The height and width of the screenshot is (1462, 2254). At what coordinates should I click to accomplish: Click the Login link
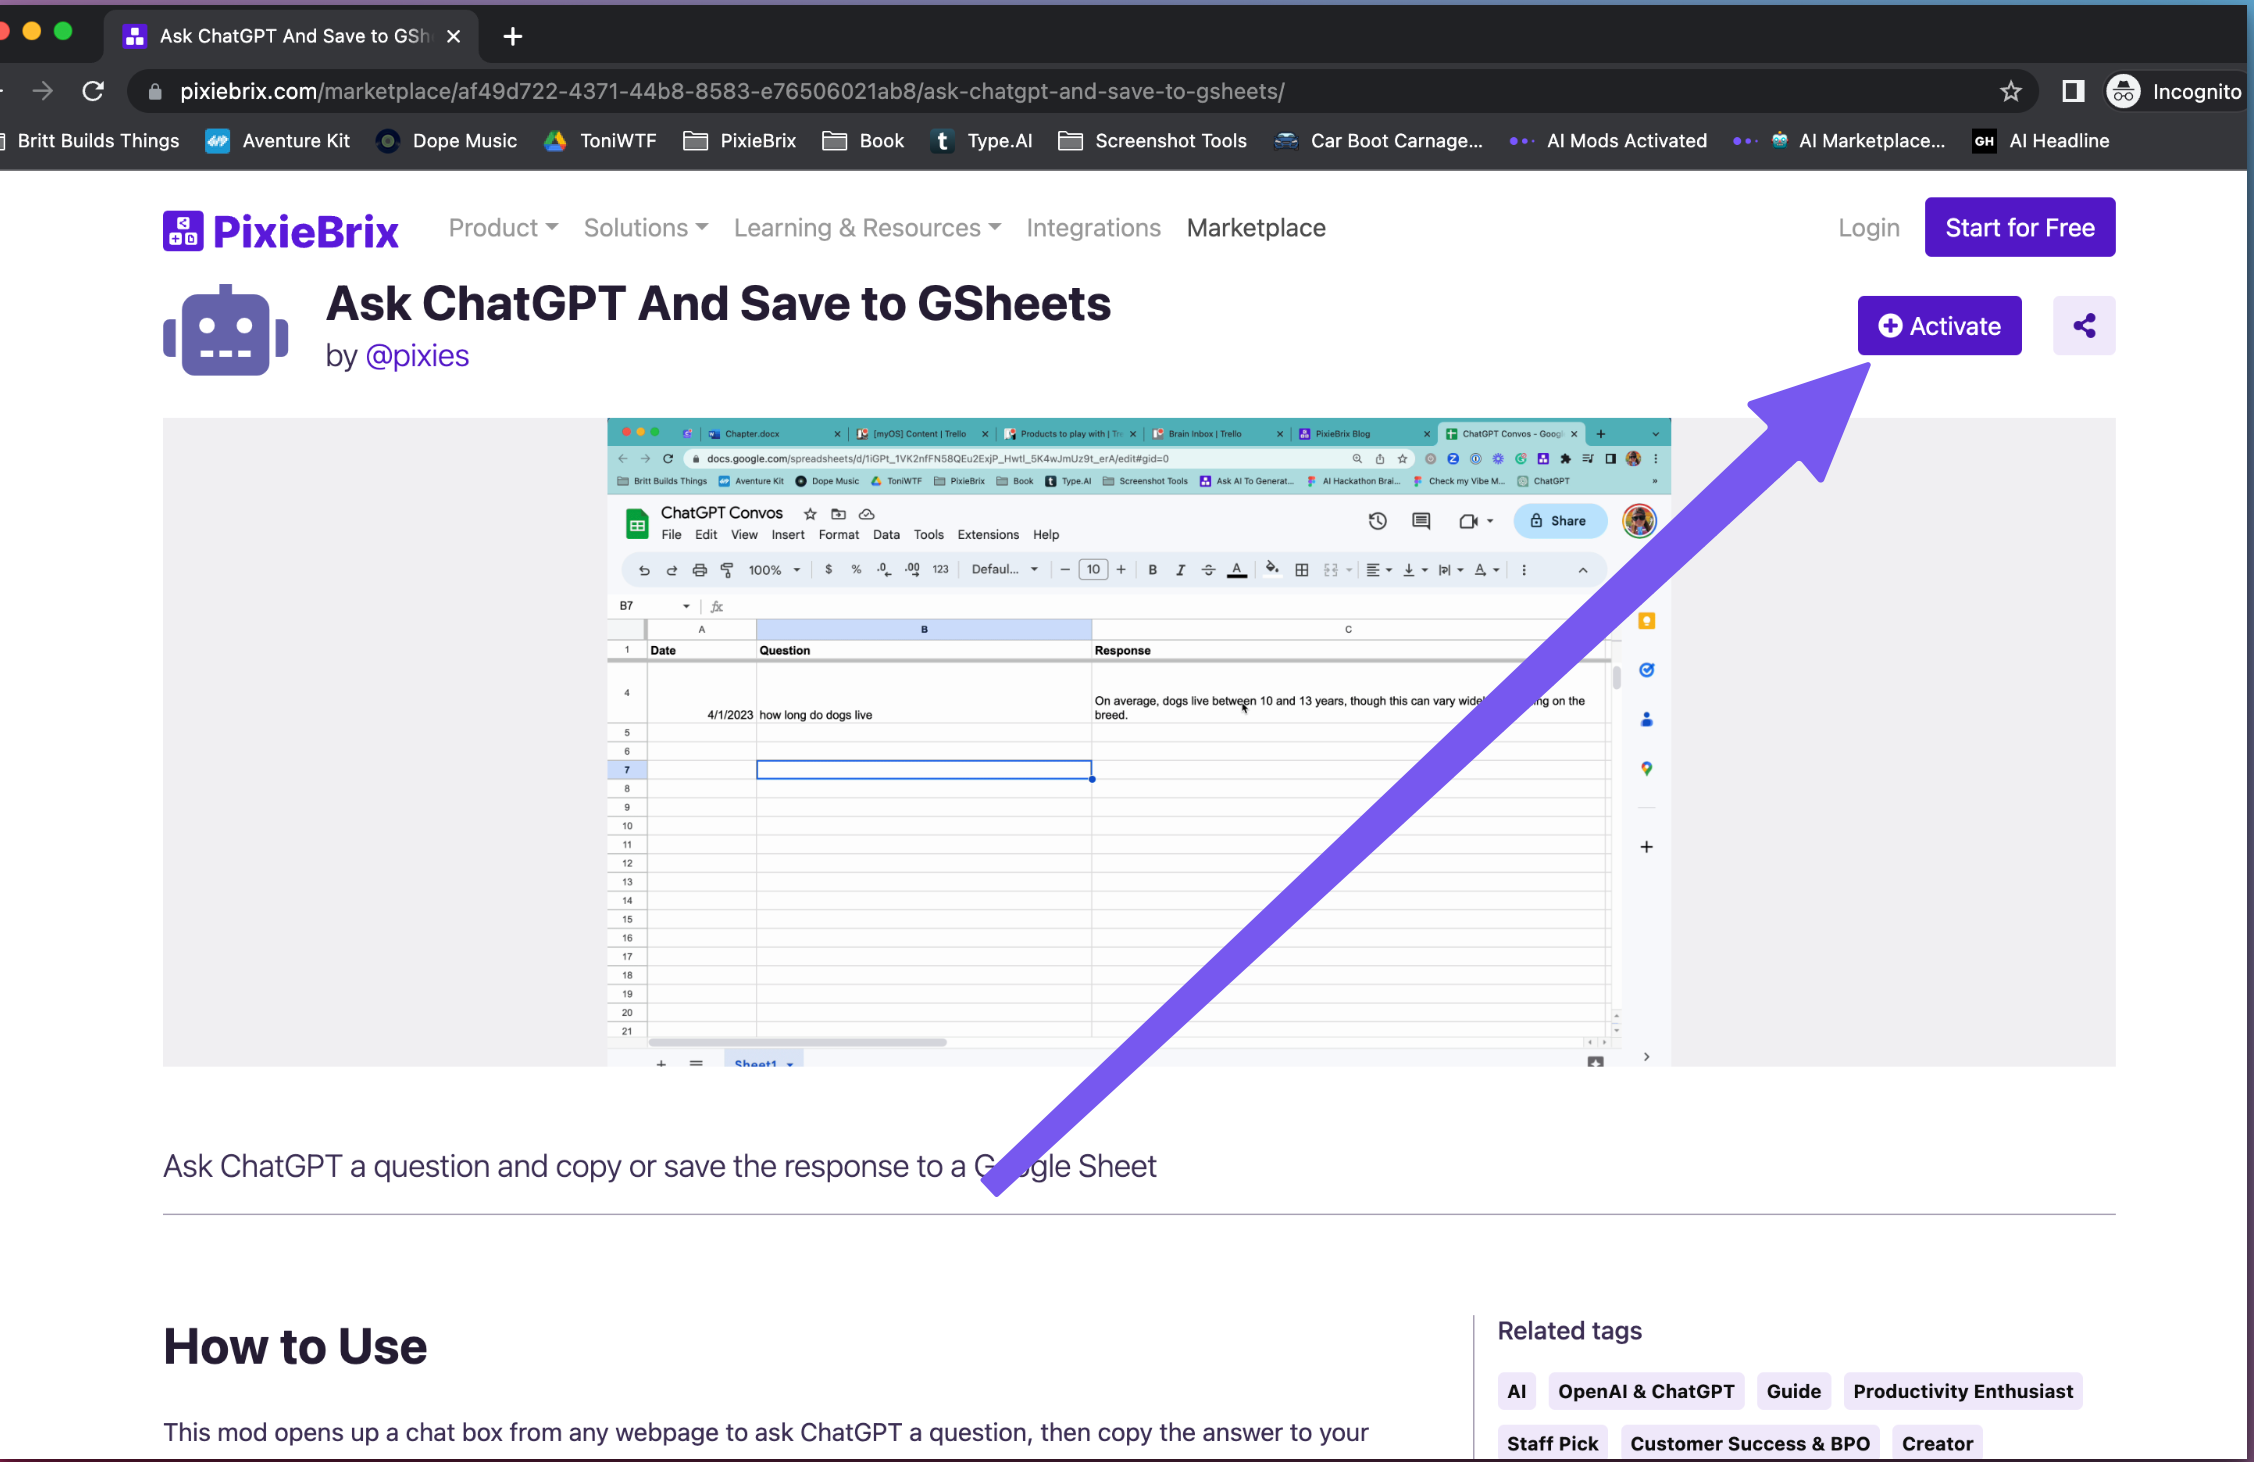click(x=1868, y=228)
